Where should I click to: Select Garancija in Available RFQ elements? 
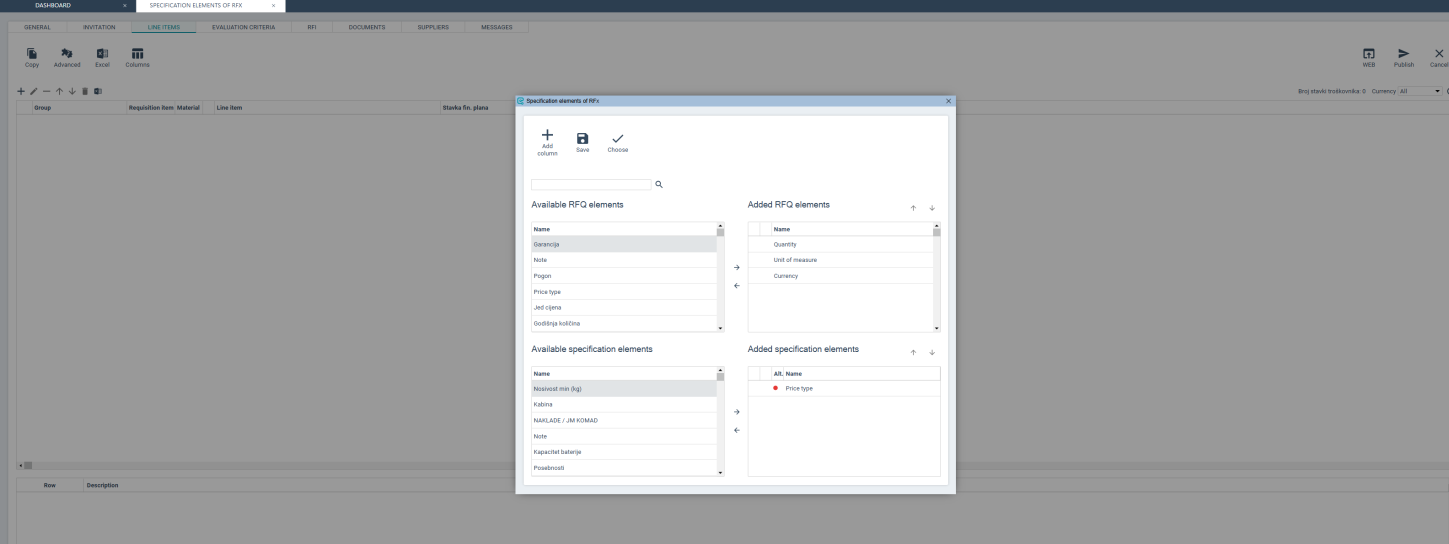(x=546, y=244)
